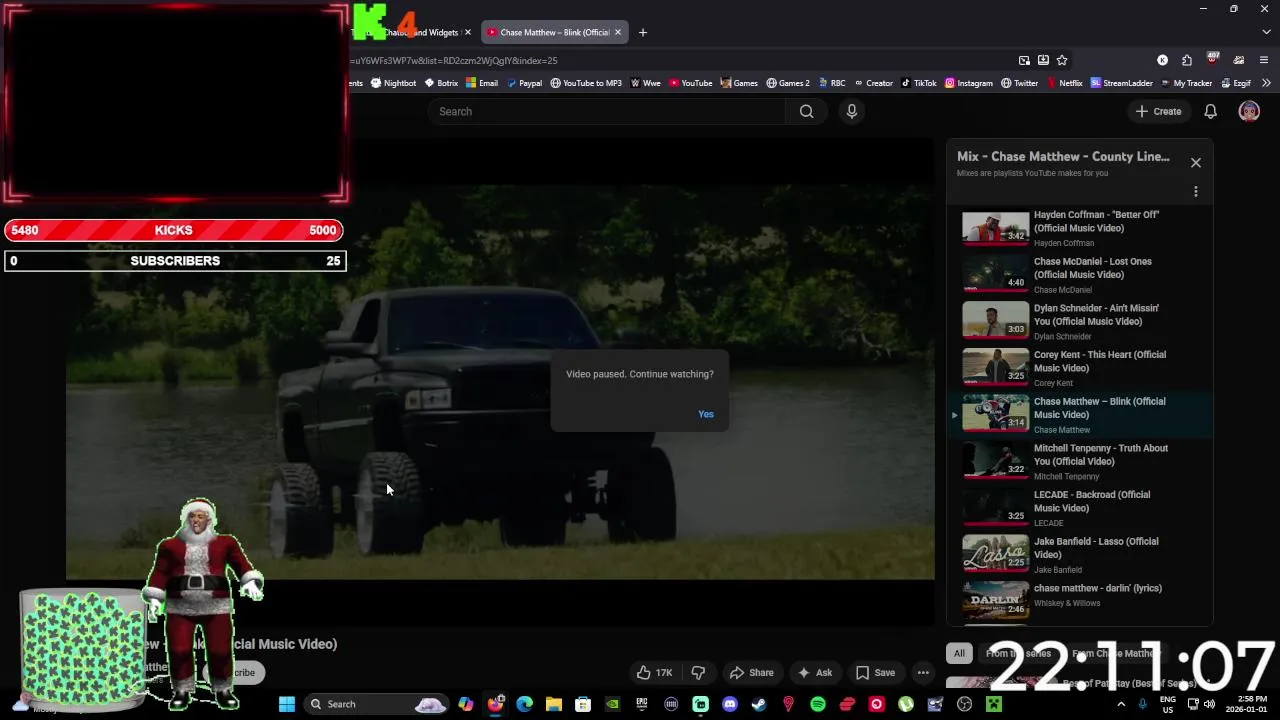Launch Microsoft Edge from the taskbar

[x=524, y=704]
